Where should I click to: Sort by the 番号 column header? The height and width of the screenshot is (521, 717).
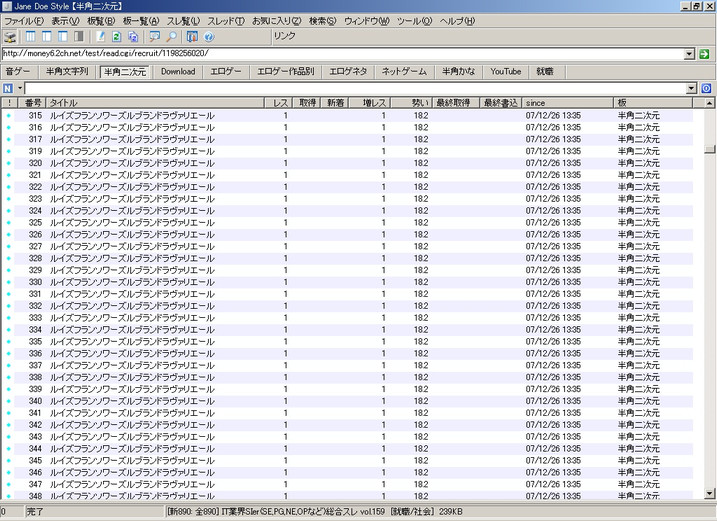pyautogui.click(x=30, y=103)
